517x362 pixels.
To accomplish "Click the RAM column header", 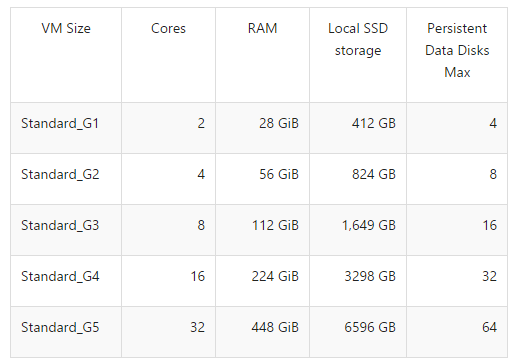I will [262, 29].
